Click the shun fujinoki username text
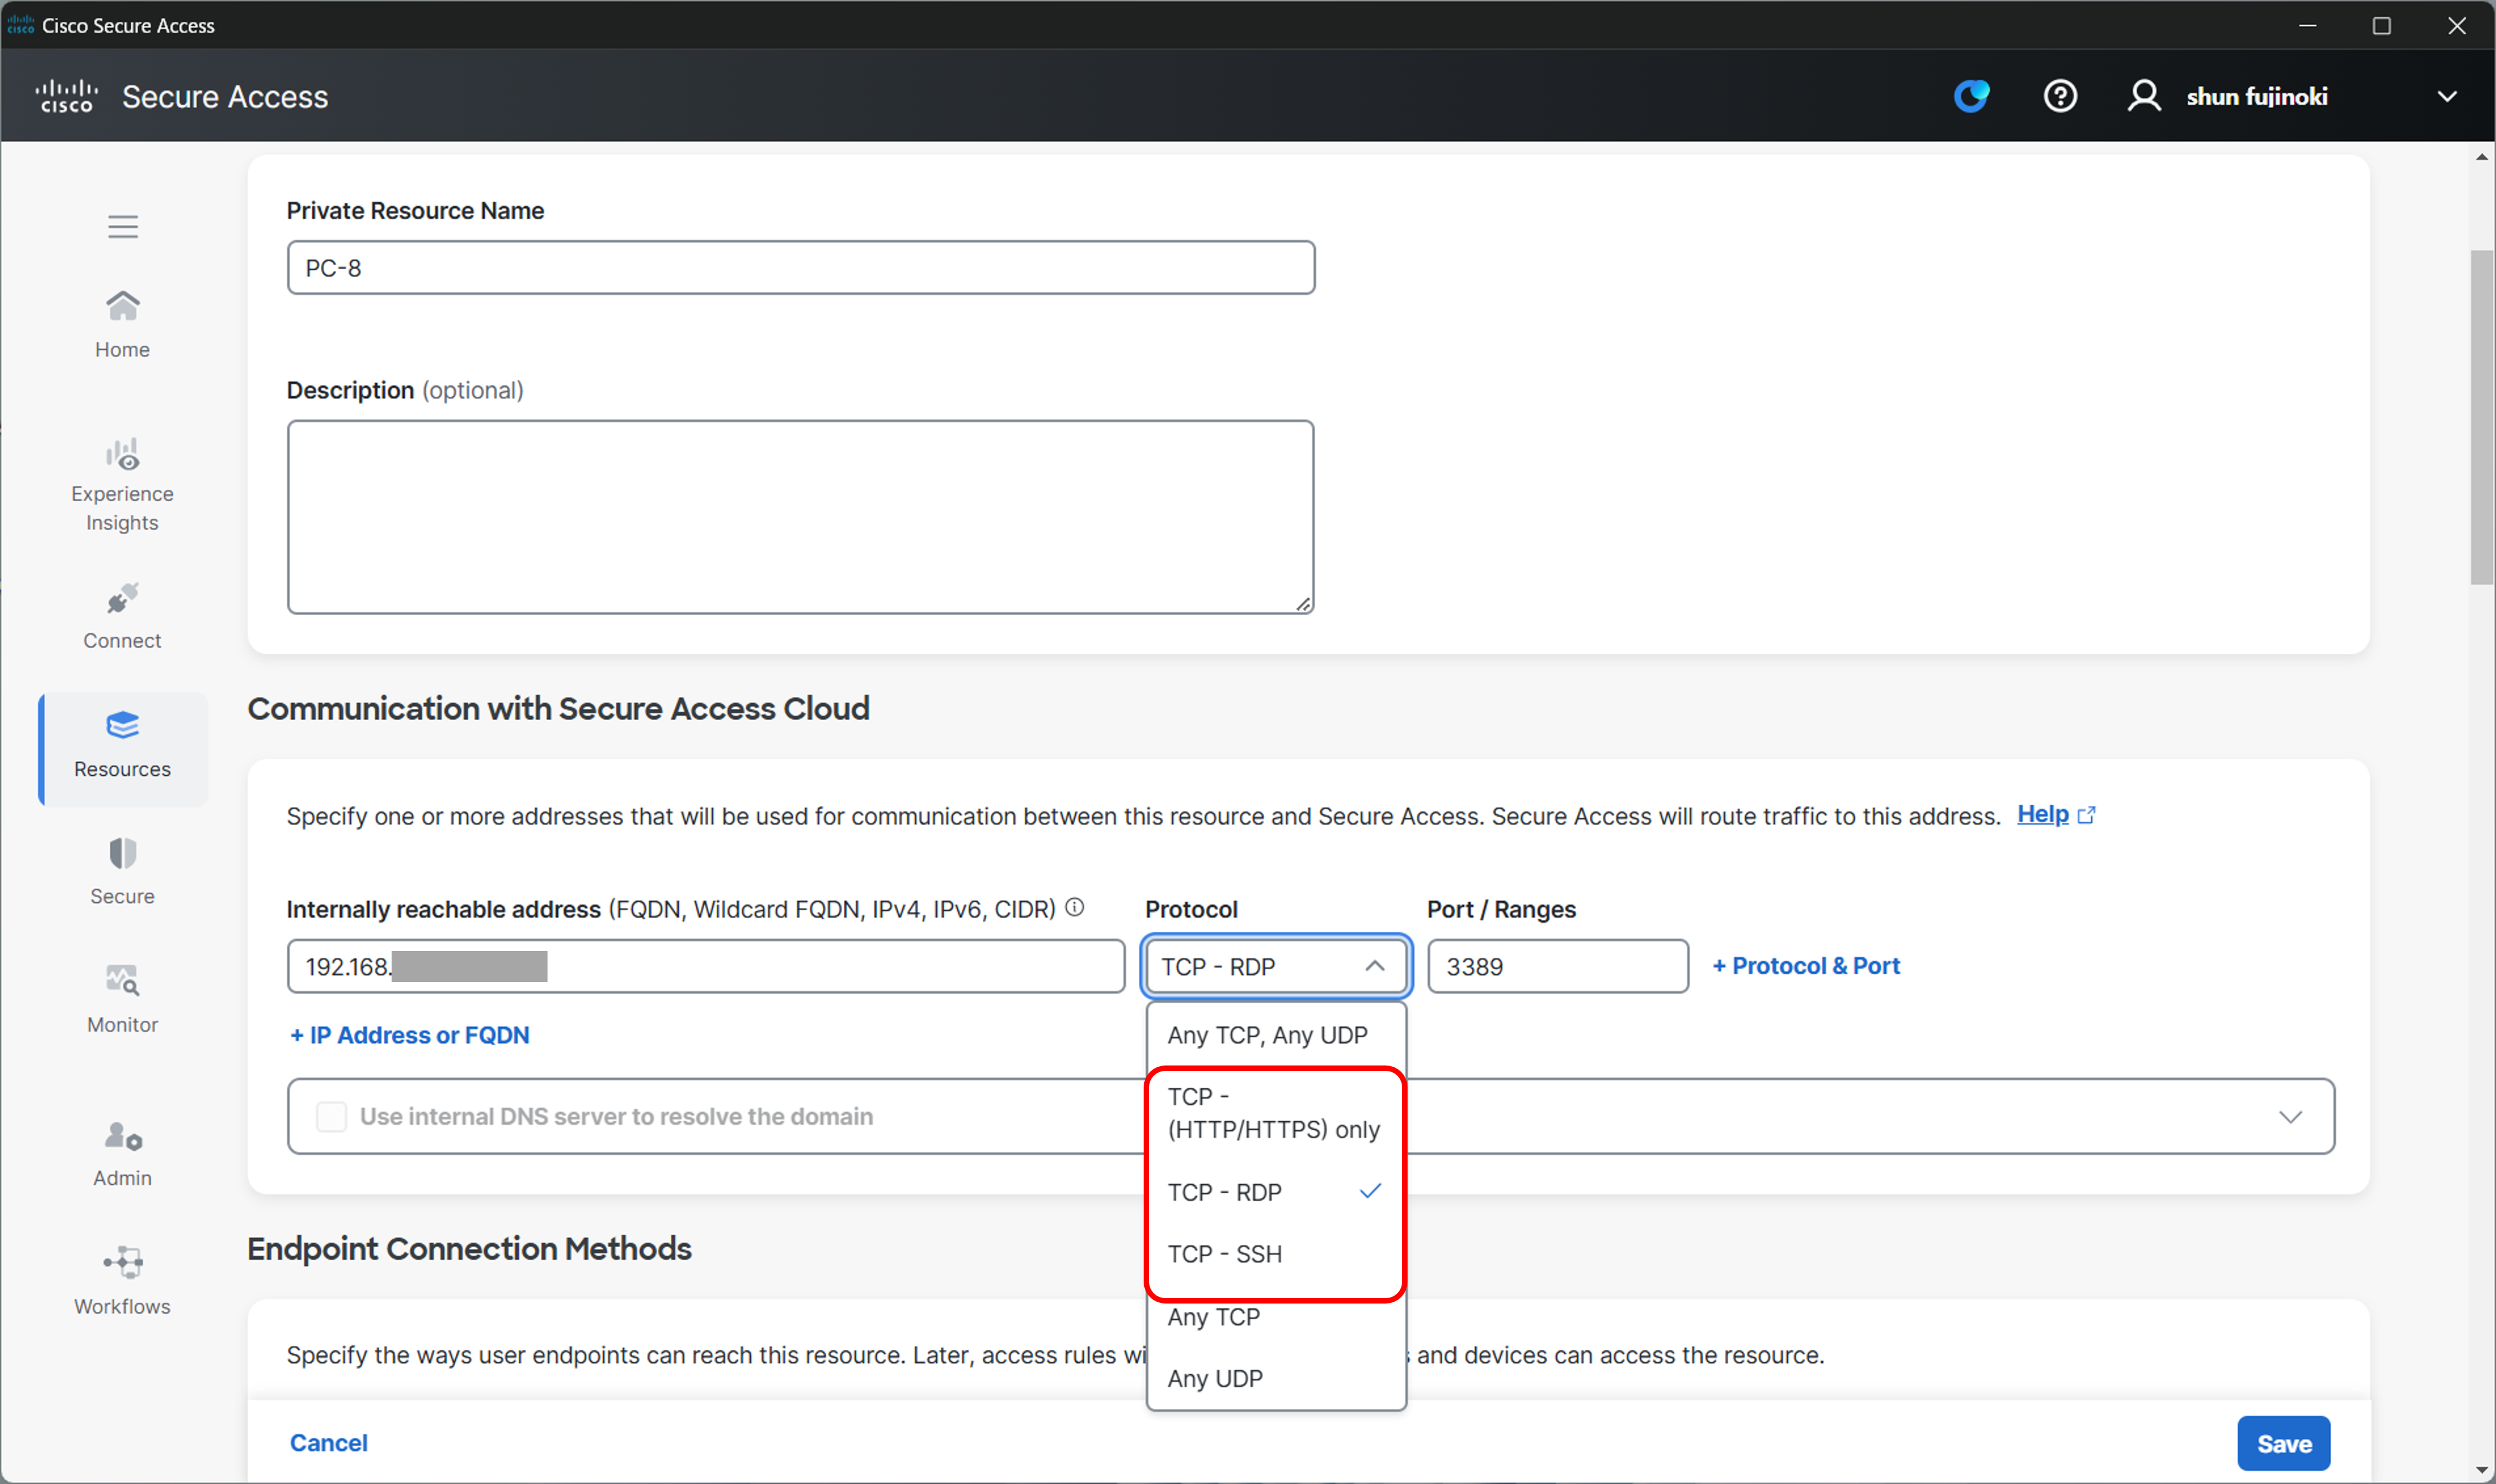This screenshot has width=2496, height=1484. tap(2256, 97)
